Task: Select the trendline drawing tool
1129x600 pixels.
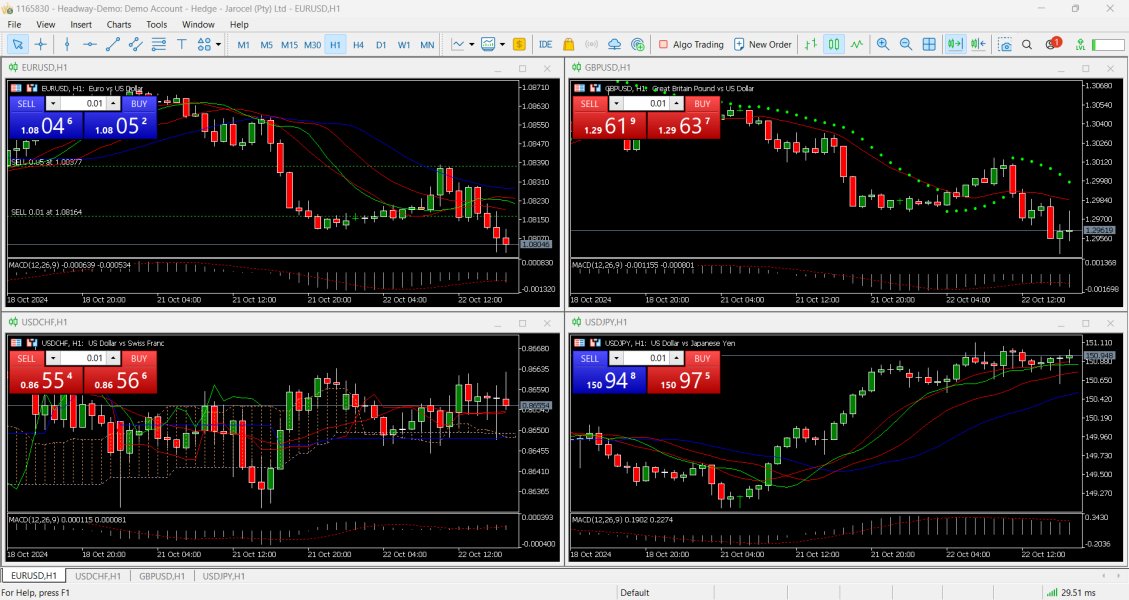Action: (113, 45)
